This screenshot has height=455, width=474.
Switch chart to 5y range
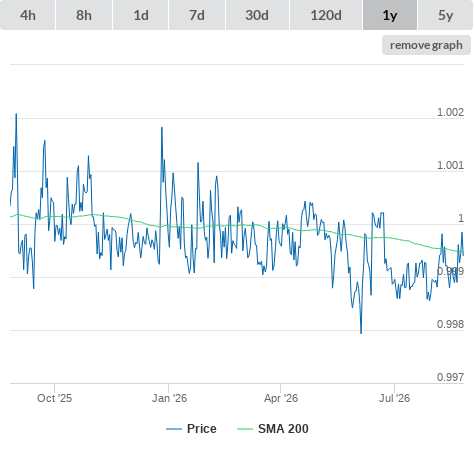pos(445,15)
